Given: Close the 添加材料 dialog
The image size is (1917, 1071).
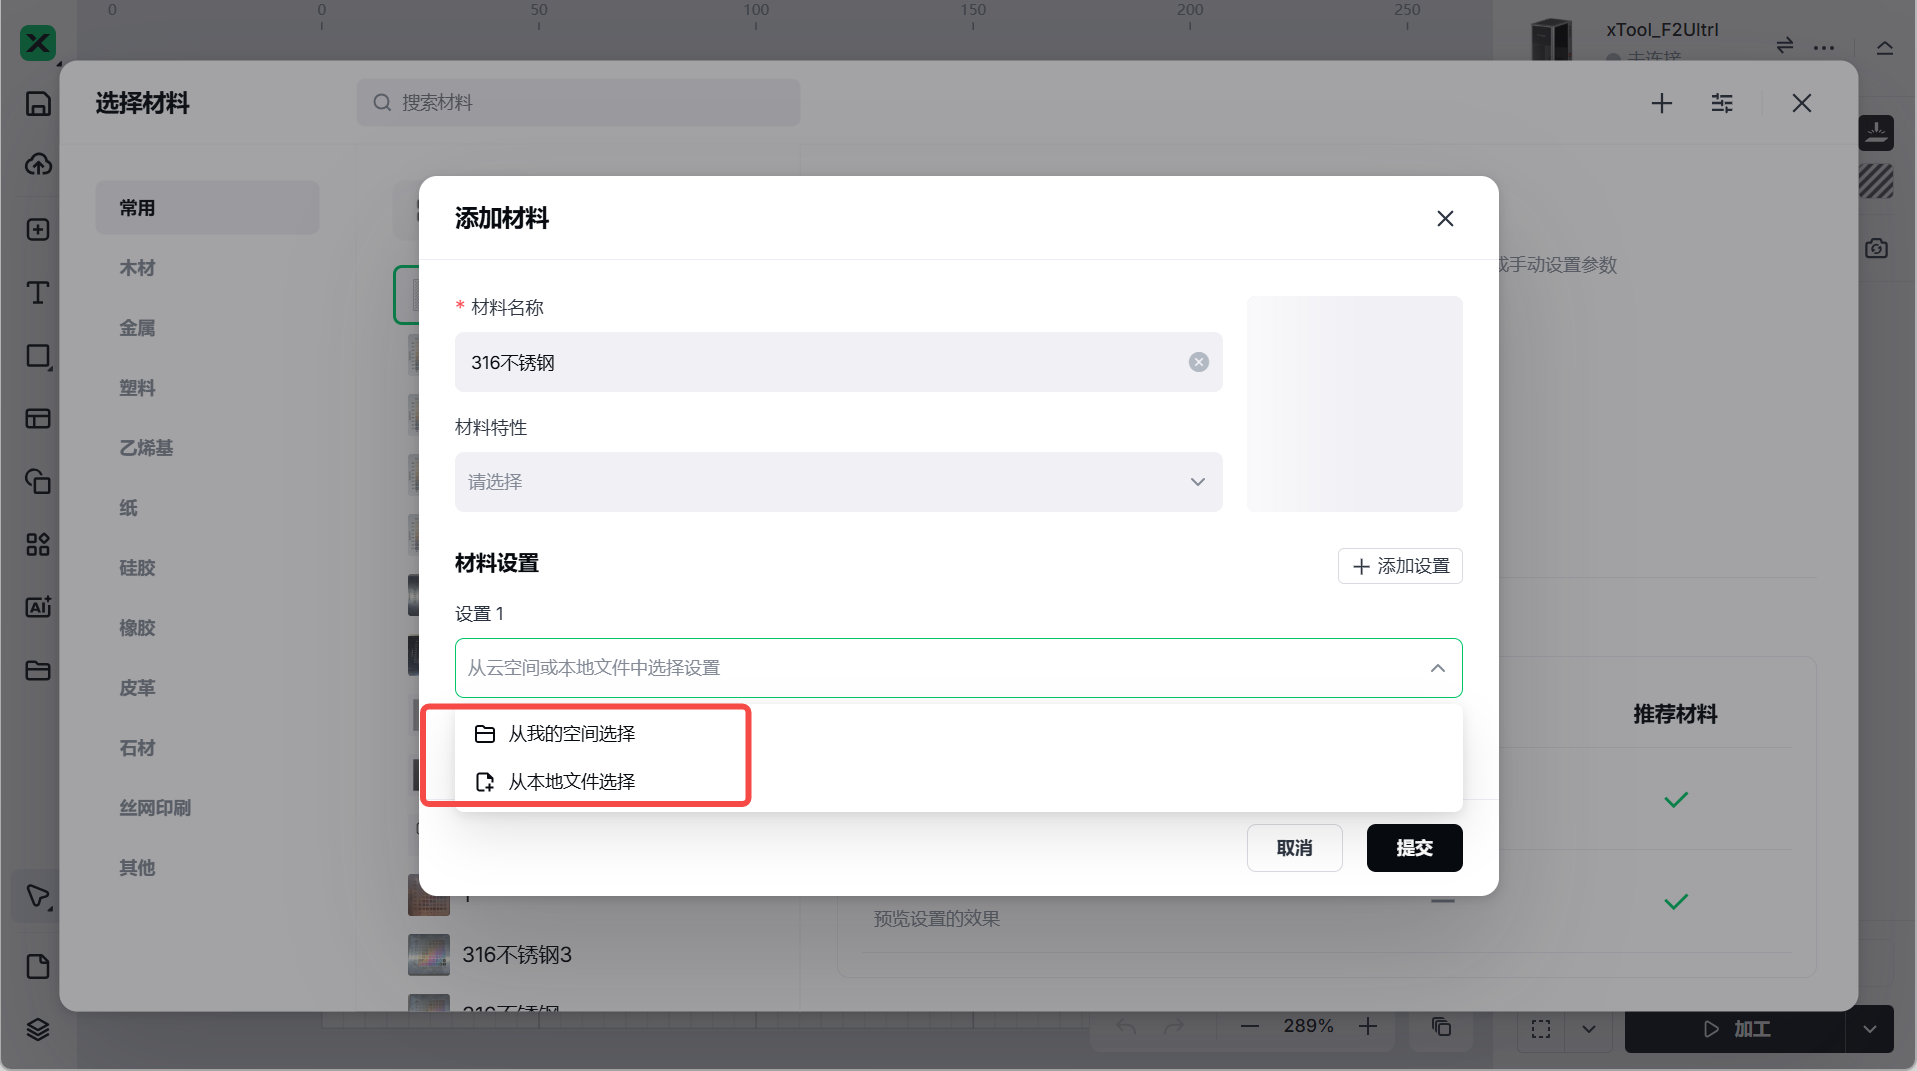Looking at the screenshot, I should point(1444,218).
